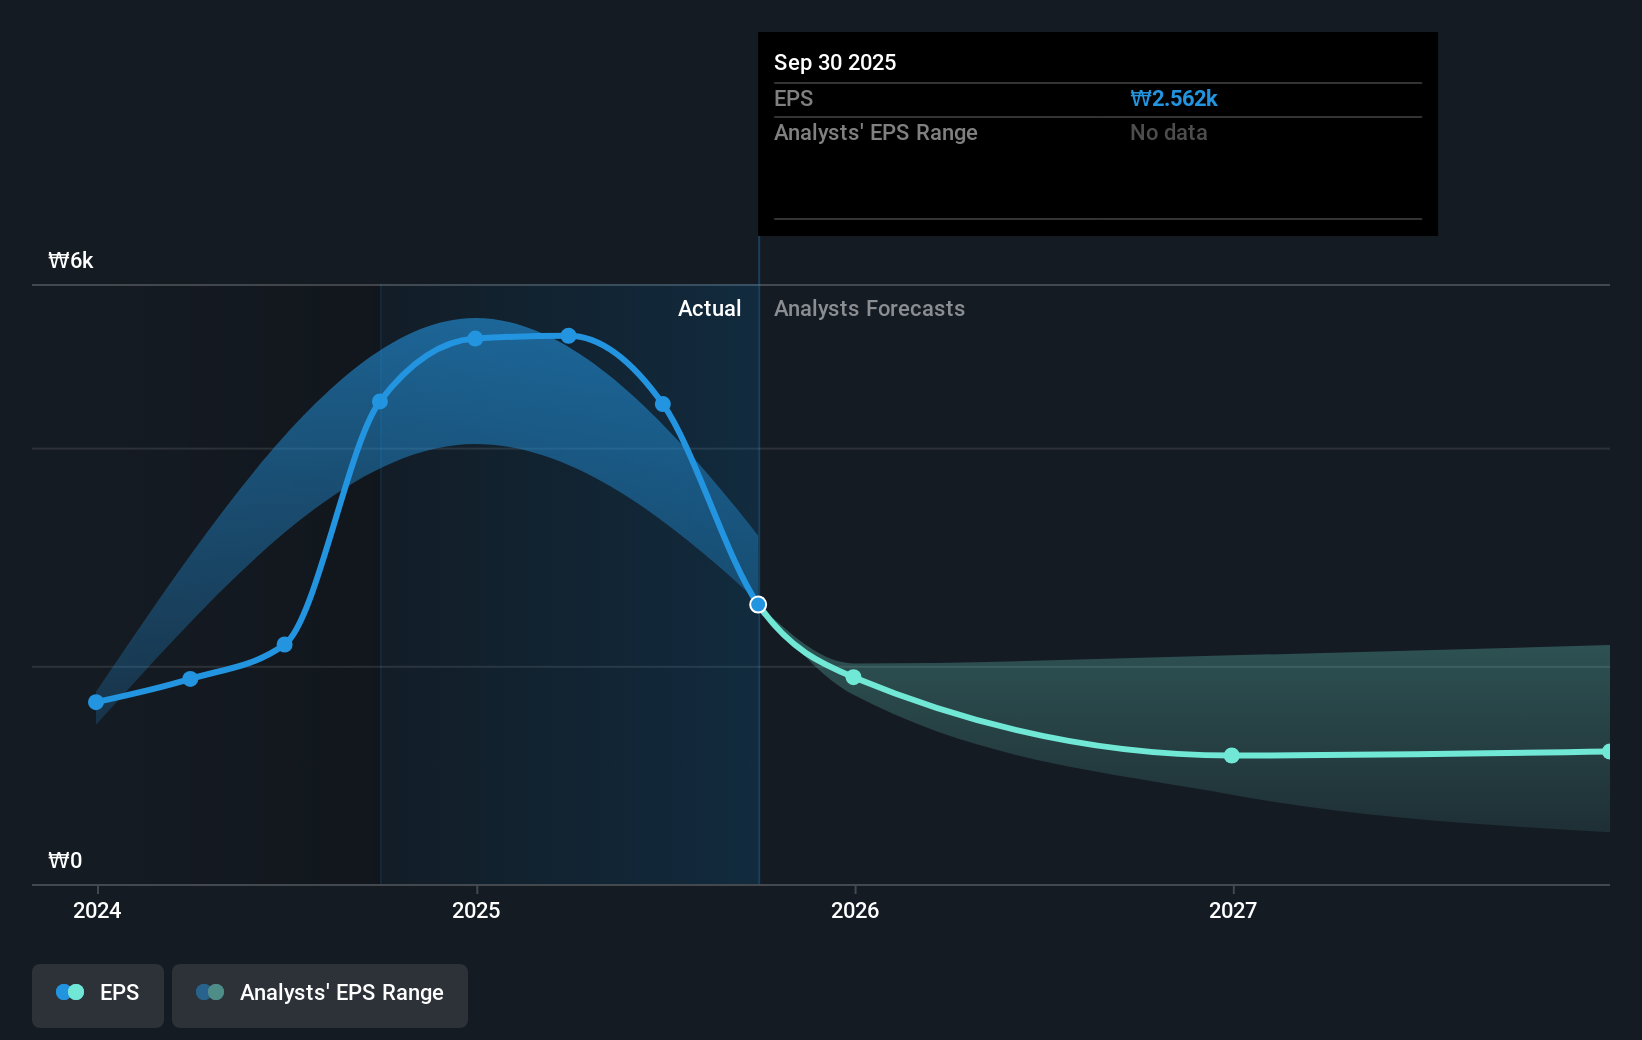Click the EPS data point at 2024 start
This screenshot has height=1040, width=1642.
coord(96,702)
